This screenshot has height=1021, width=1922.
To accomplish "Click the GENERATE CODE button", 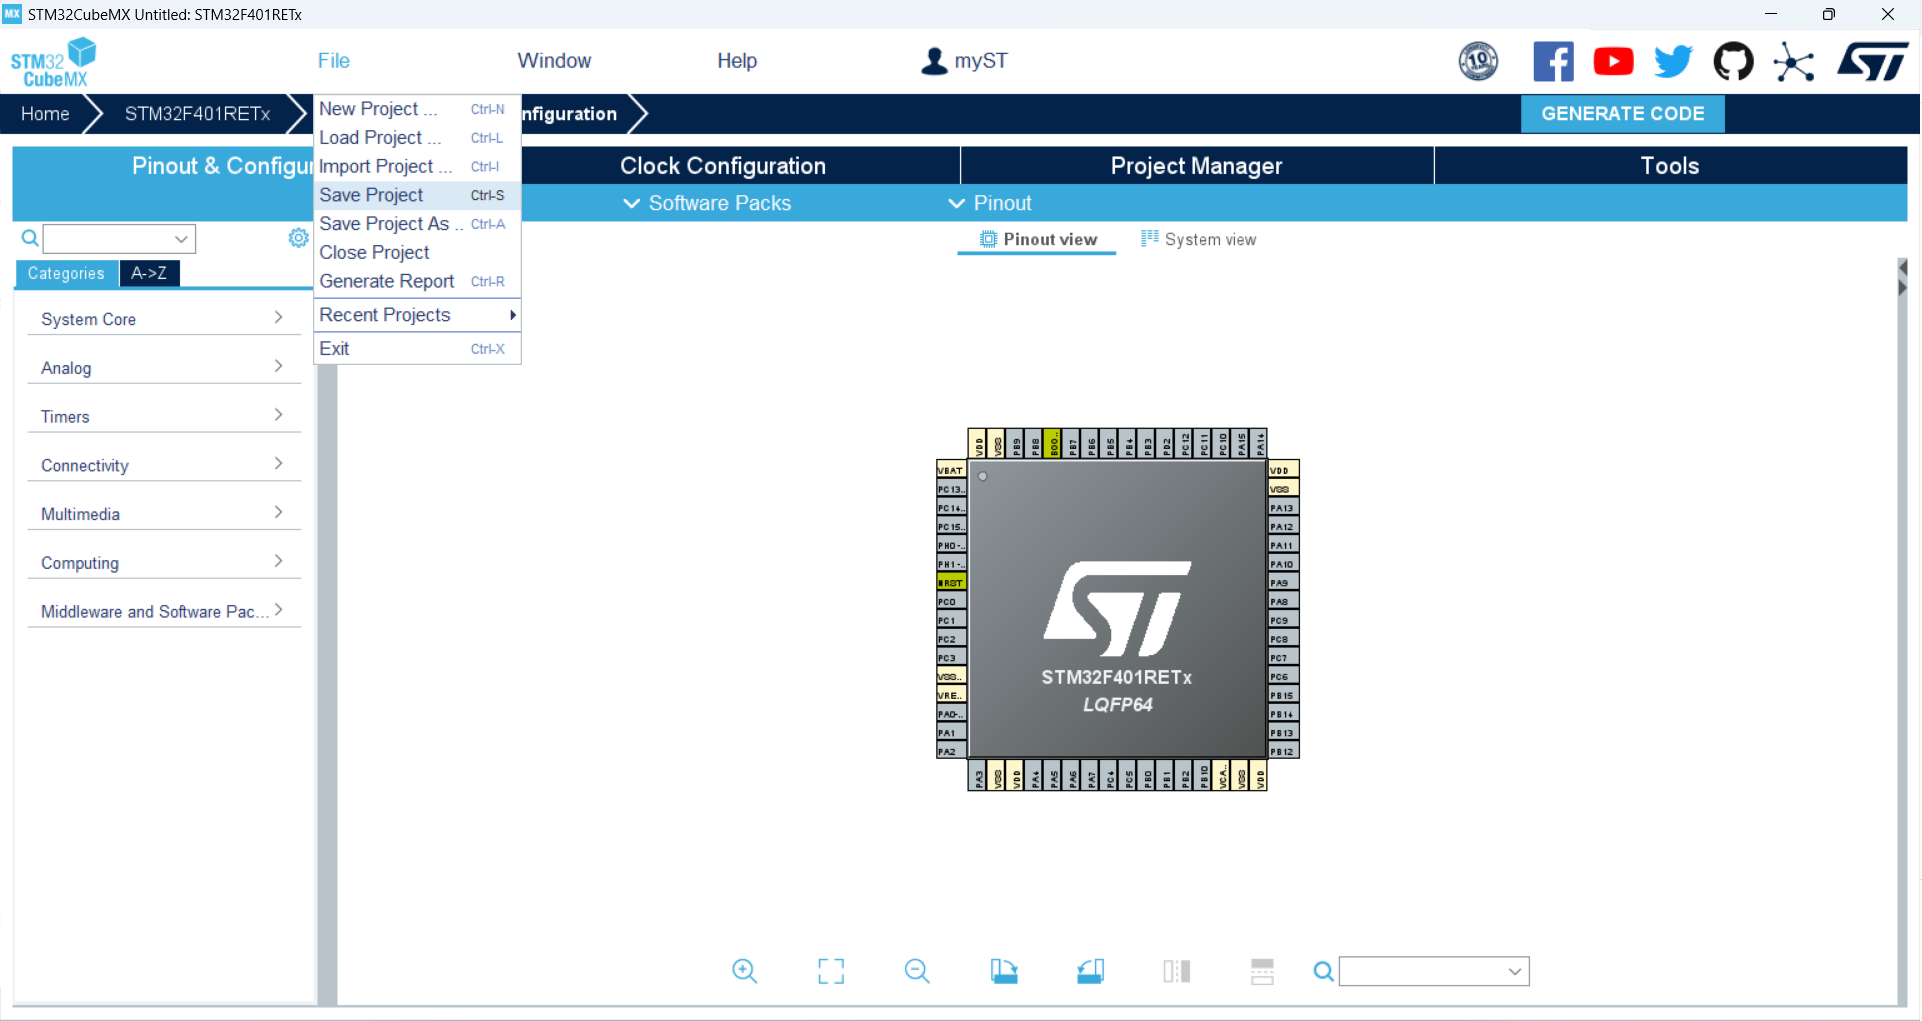I will [x=1622, y=114].
